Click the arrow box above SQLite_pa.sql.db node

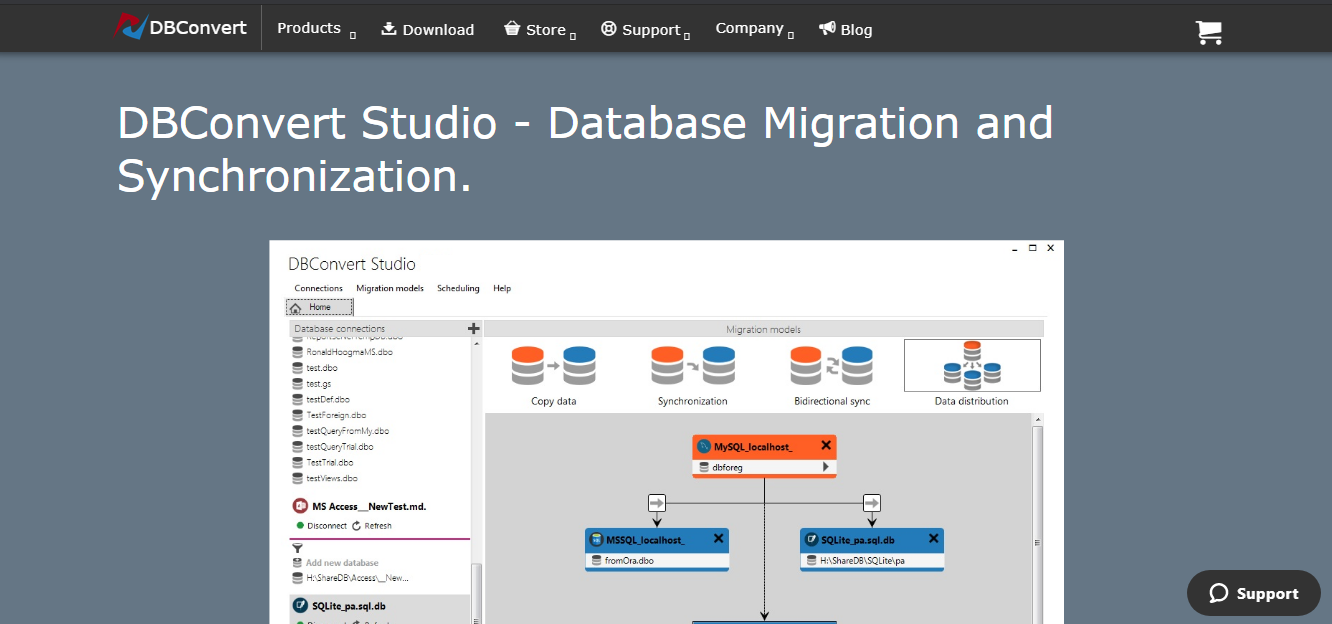[872, 502]
